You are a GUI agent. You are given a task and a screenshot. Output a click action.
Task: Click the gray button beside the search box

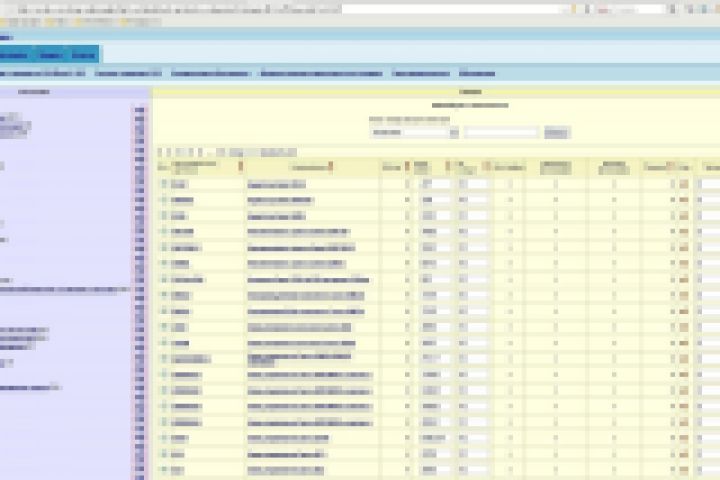coord(557,133)
